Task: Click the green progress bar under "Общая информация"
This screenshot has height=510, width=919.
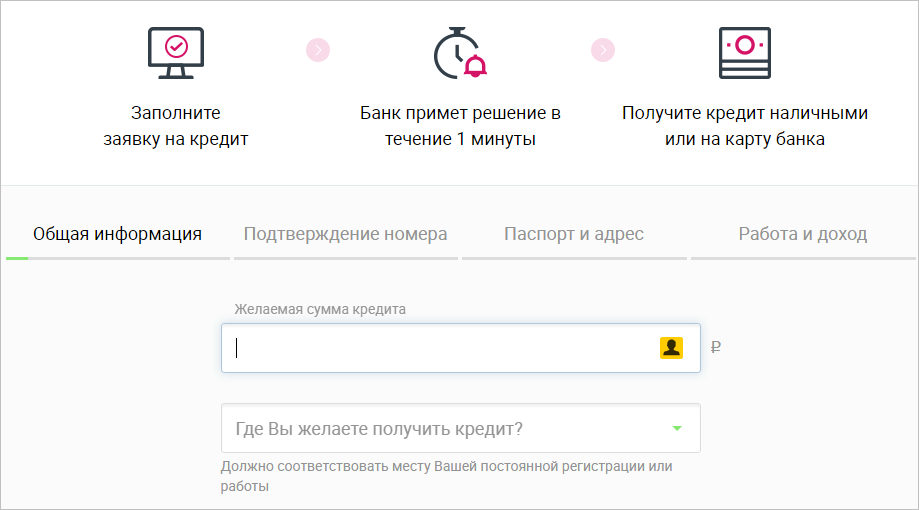Action: [x=17, y=258]
